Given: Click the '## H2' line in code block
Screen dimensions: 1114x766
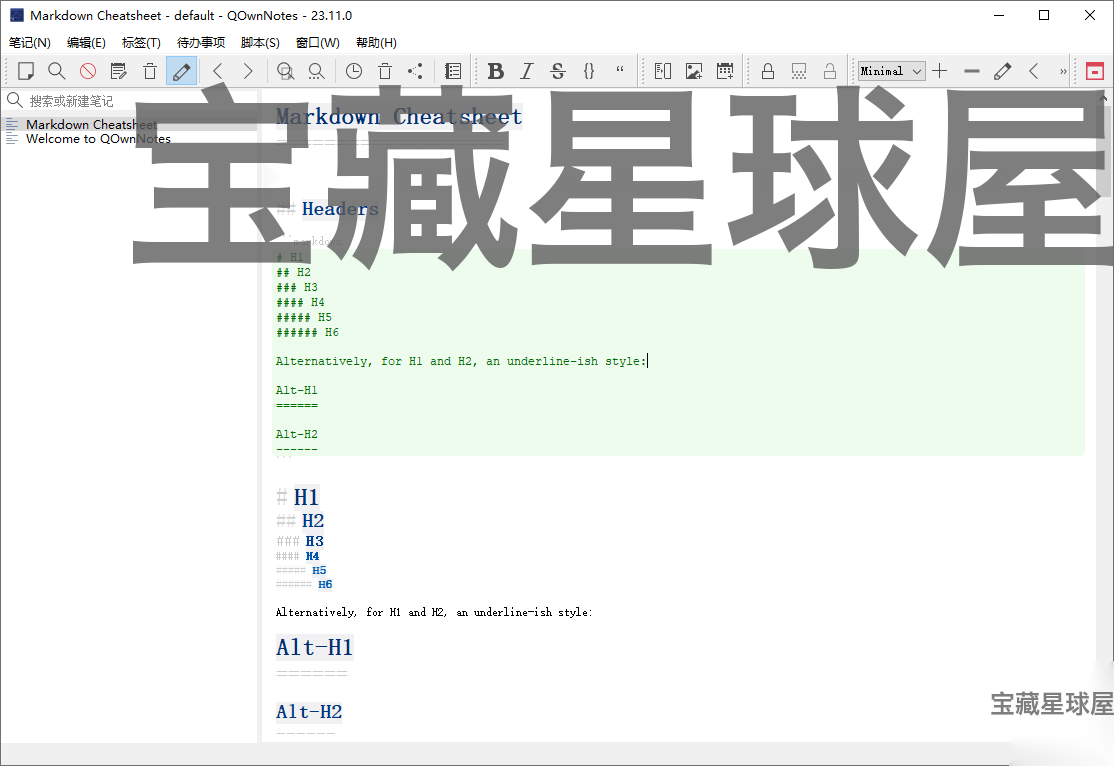Looking at the screenshot, I should point(293,272).
